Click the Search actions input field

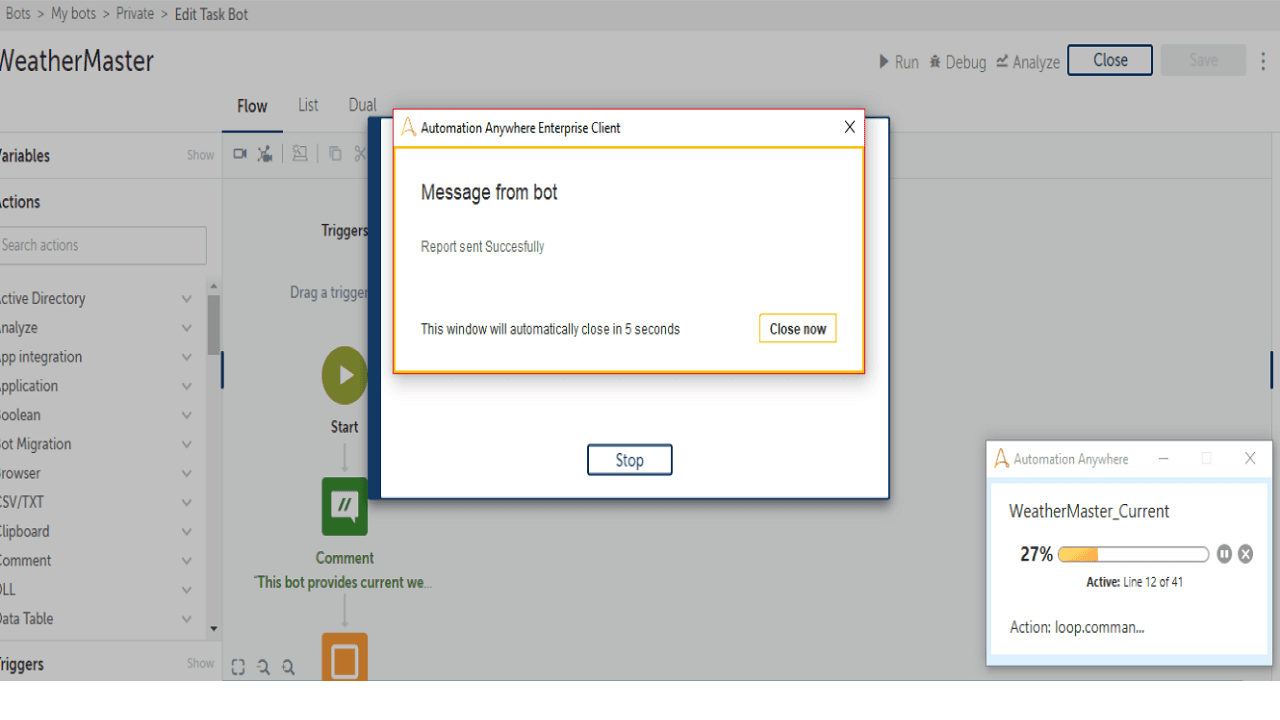tap(102, 245)
